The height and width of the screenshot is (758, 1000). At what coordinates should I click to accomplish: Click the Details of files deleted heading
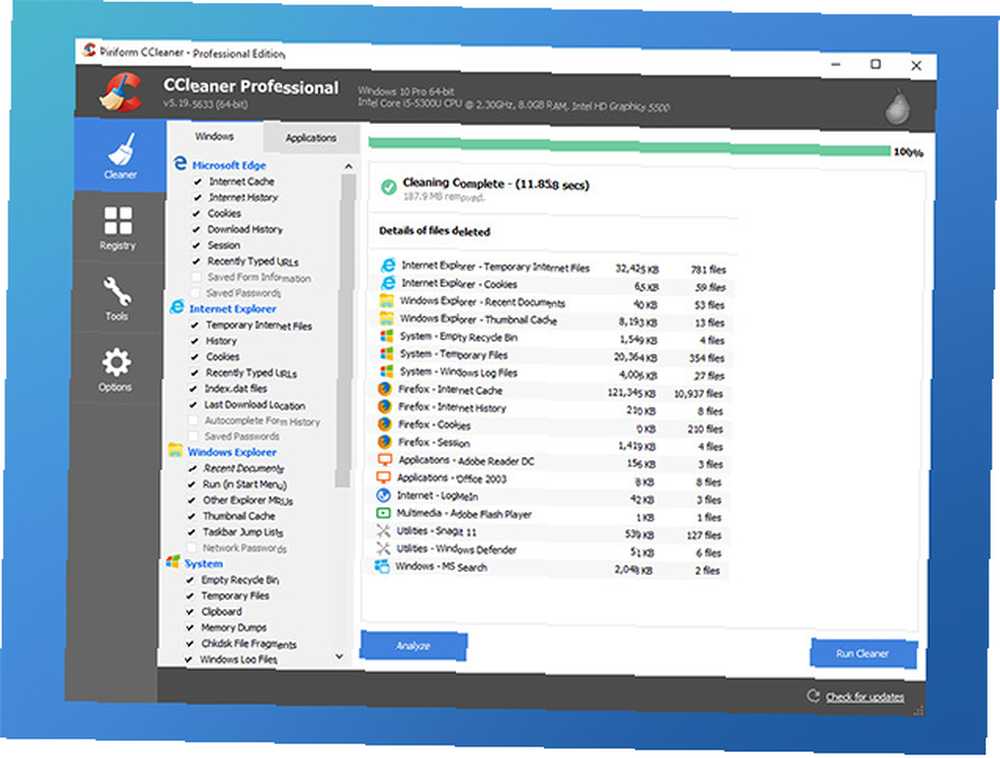pos(434,231)
